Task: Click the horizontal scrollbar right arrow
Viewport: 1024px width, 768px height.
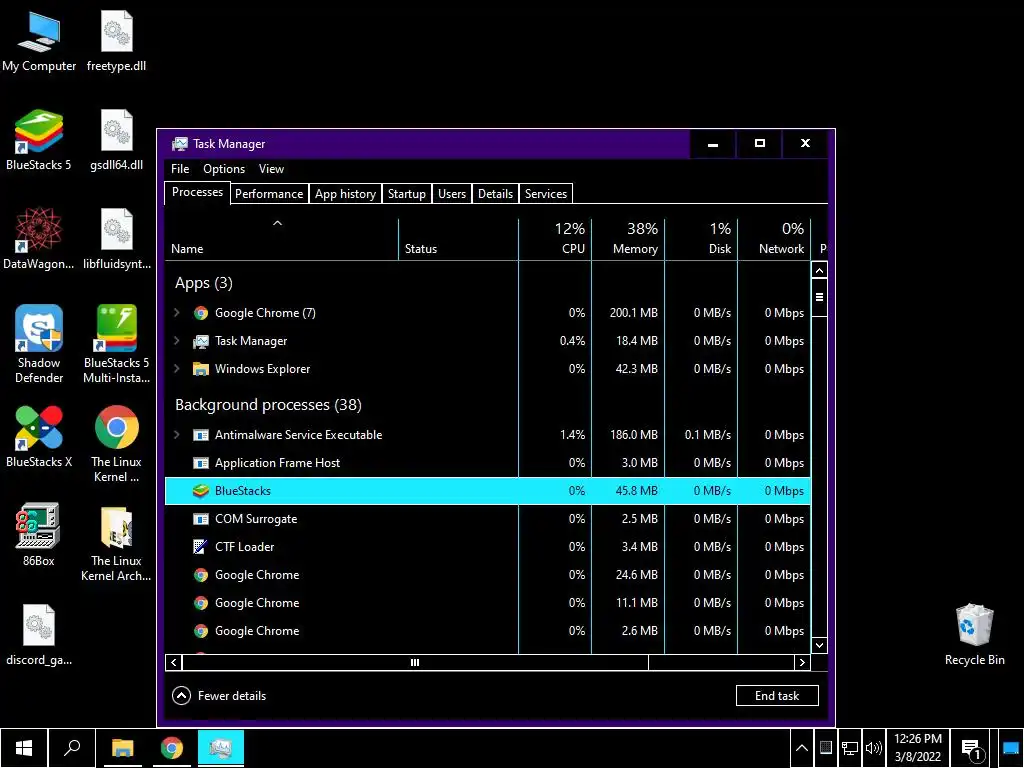Action: coord(803,662)
